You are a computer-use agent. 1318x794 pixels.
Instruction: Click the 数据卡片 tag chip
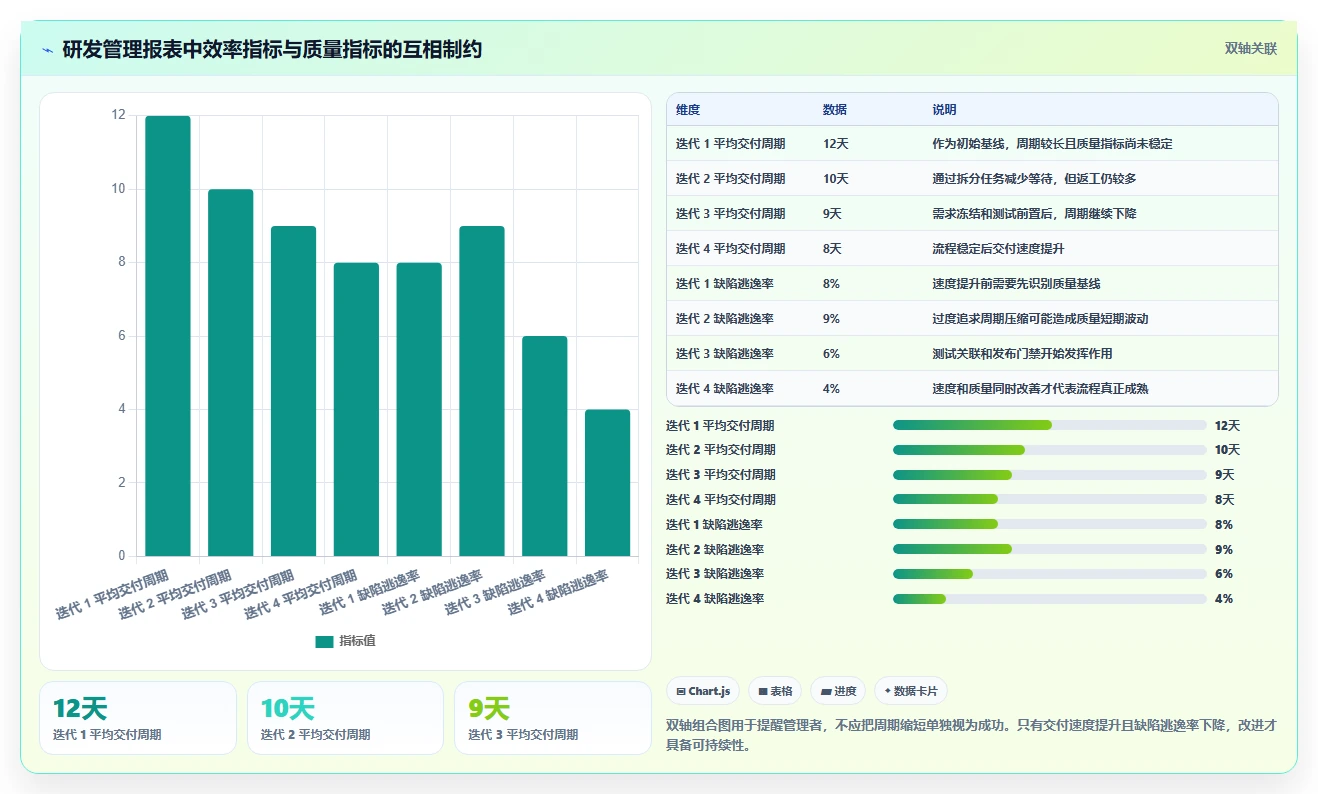(910, 691)
